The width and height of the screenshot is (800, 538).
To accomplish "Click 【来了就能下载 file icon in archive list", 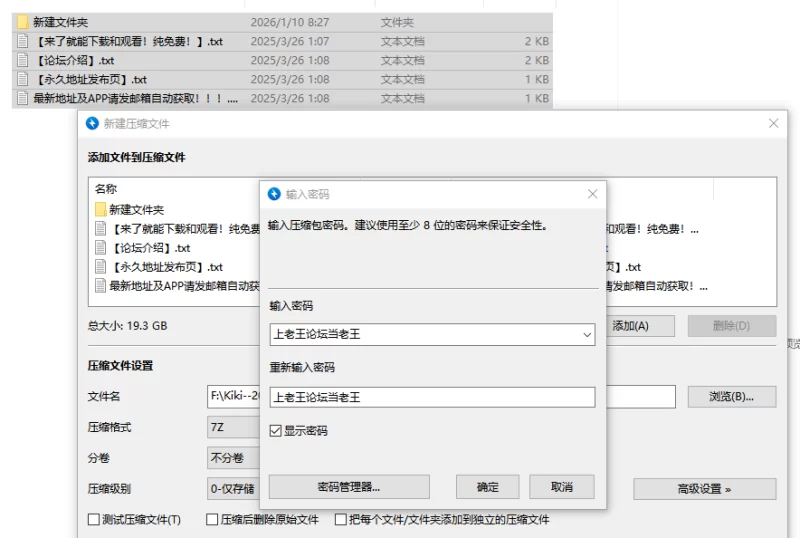I will [101, 228].
